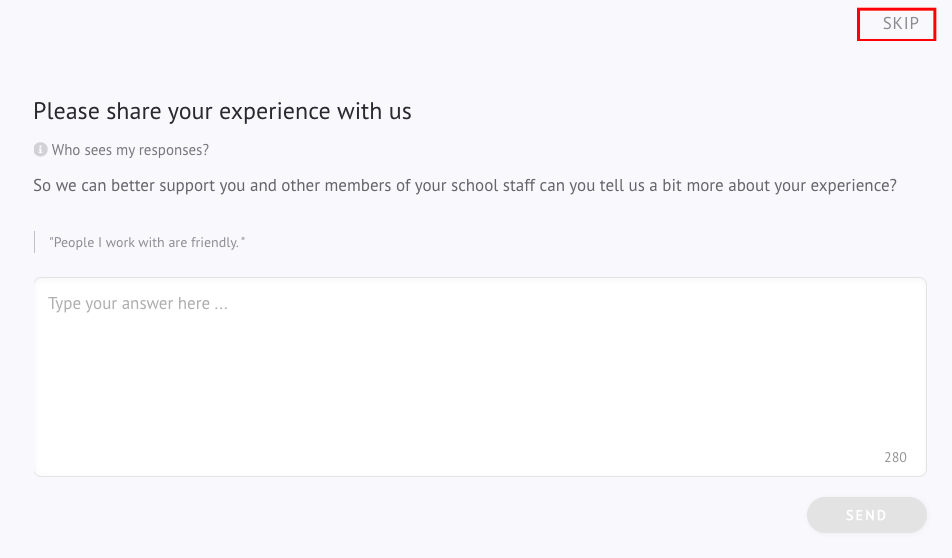Show response visibility info via the small i icon

pos(40,149)
